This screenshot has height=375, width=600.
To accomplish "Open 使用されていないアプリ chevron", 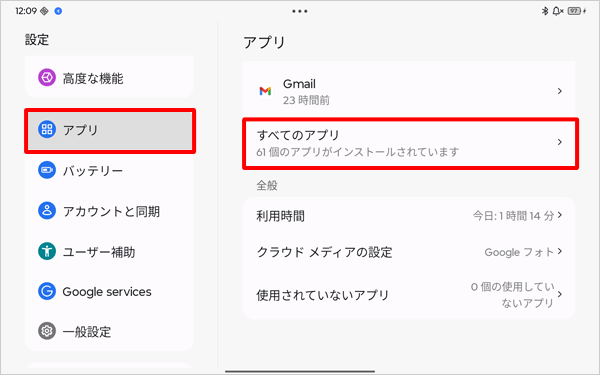I will point(560,294).
